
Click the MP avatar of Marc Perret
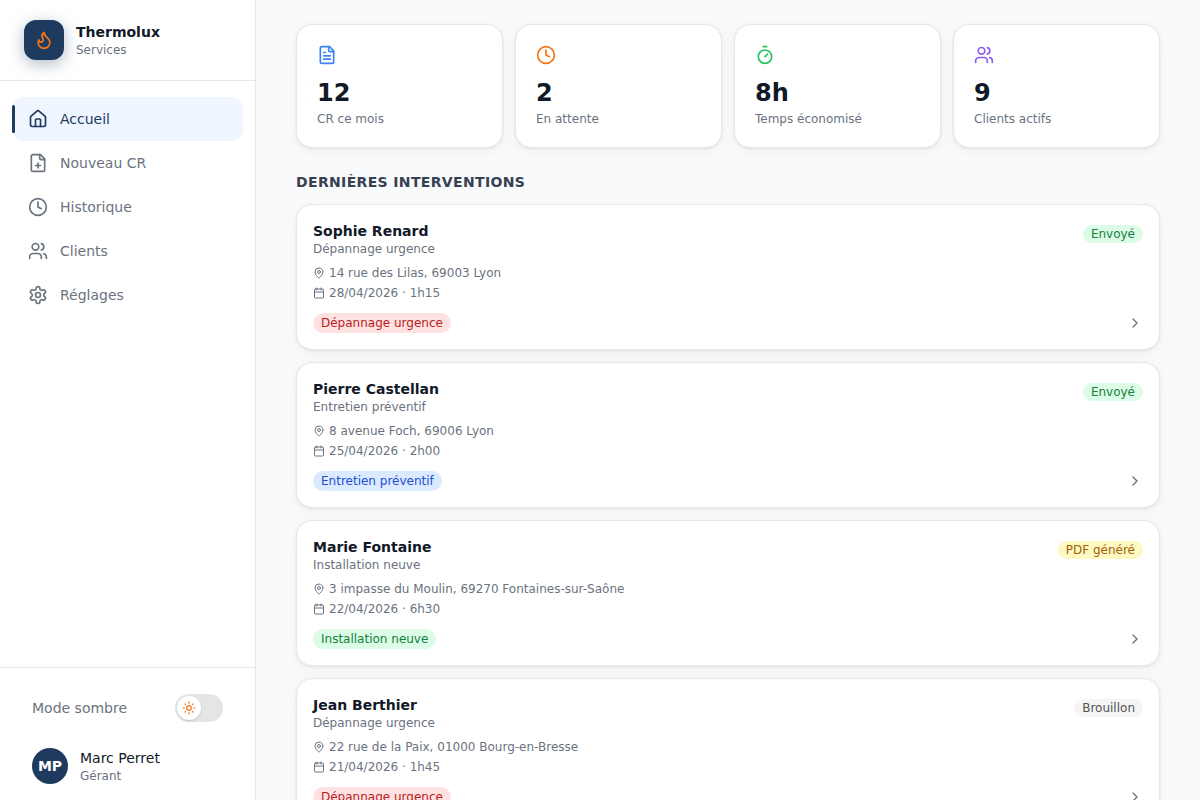[50, 766]
